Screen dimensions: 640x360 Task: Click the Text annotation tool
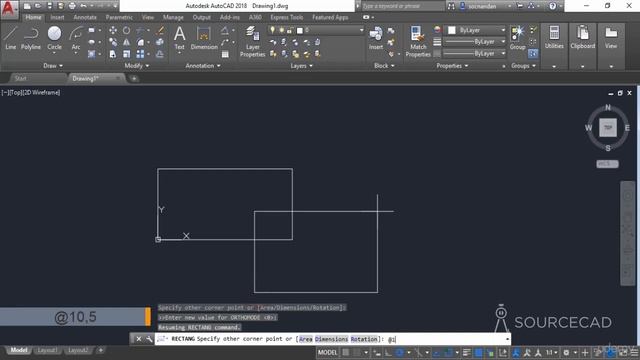click(x=180, y=38)
